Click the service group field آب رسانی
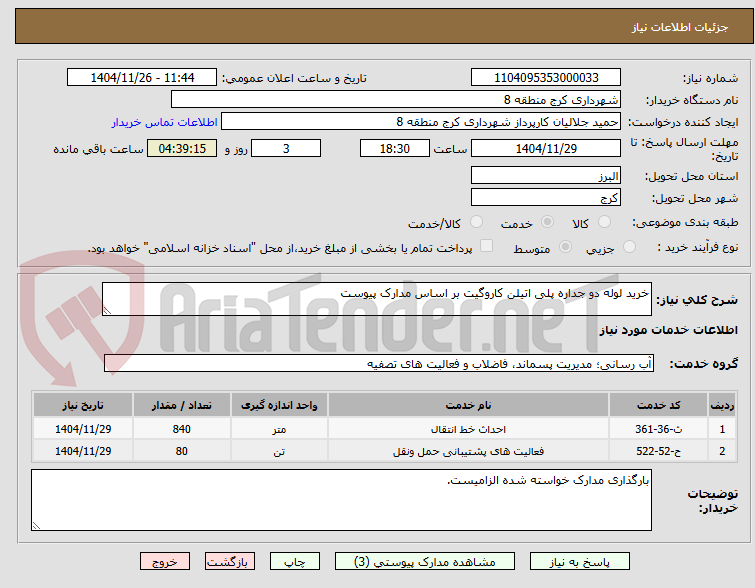This screenshot has width=755, height=588. click(378, 364)
